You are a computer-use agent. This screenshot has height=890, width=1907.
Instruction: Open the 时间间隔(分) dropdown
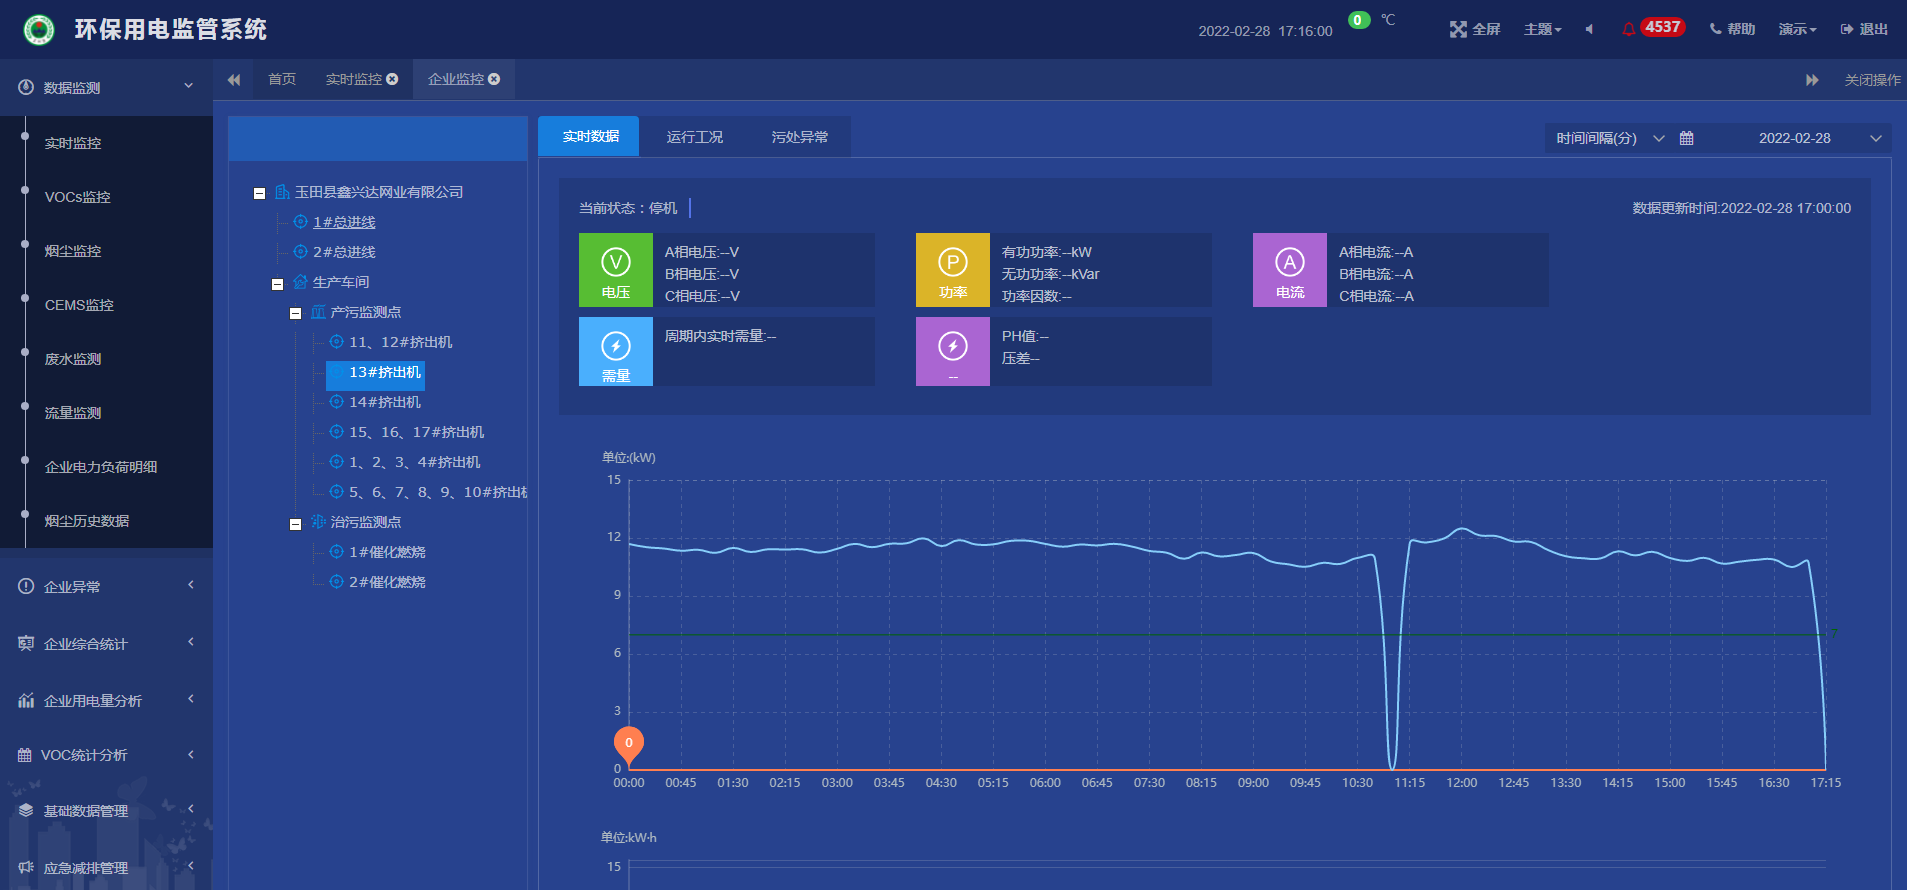(x=1610, y=138)
